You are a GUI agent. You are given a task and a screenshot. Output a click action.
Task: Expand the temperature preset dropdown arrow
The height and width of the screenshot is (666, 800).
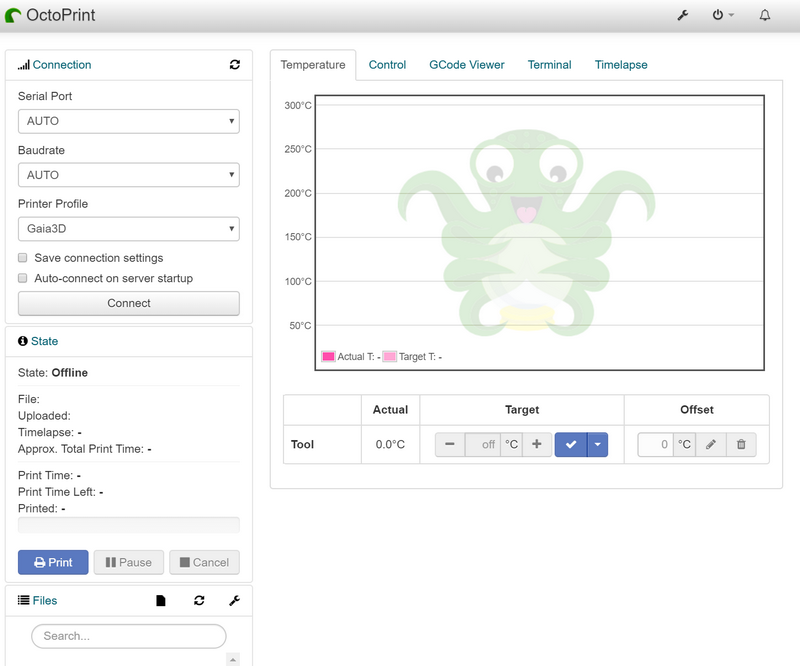(597, 445)
